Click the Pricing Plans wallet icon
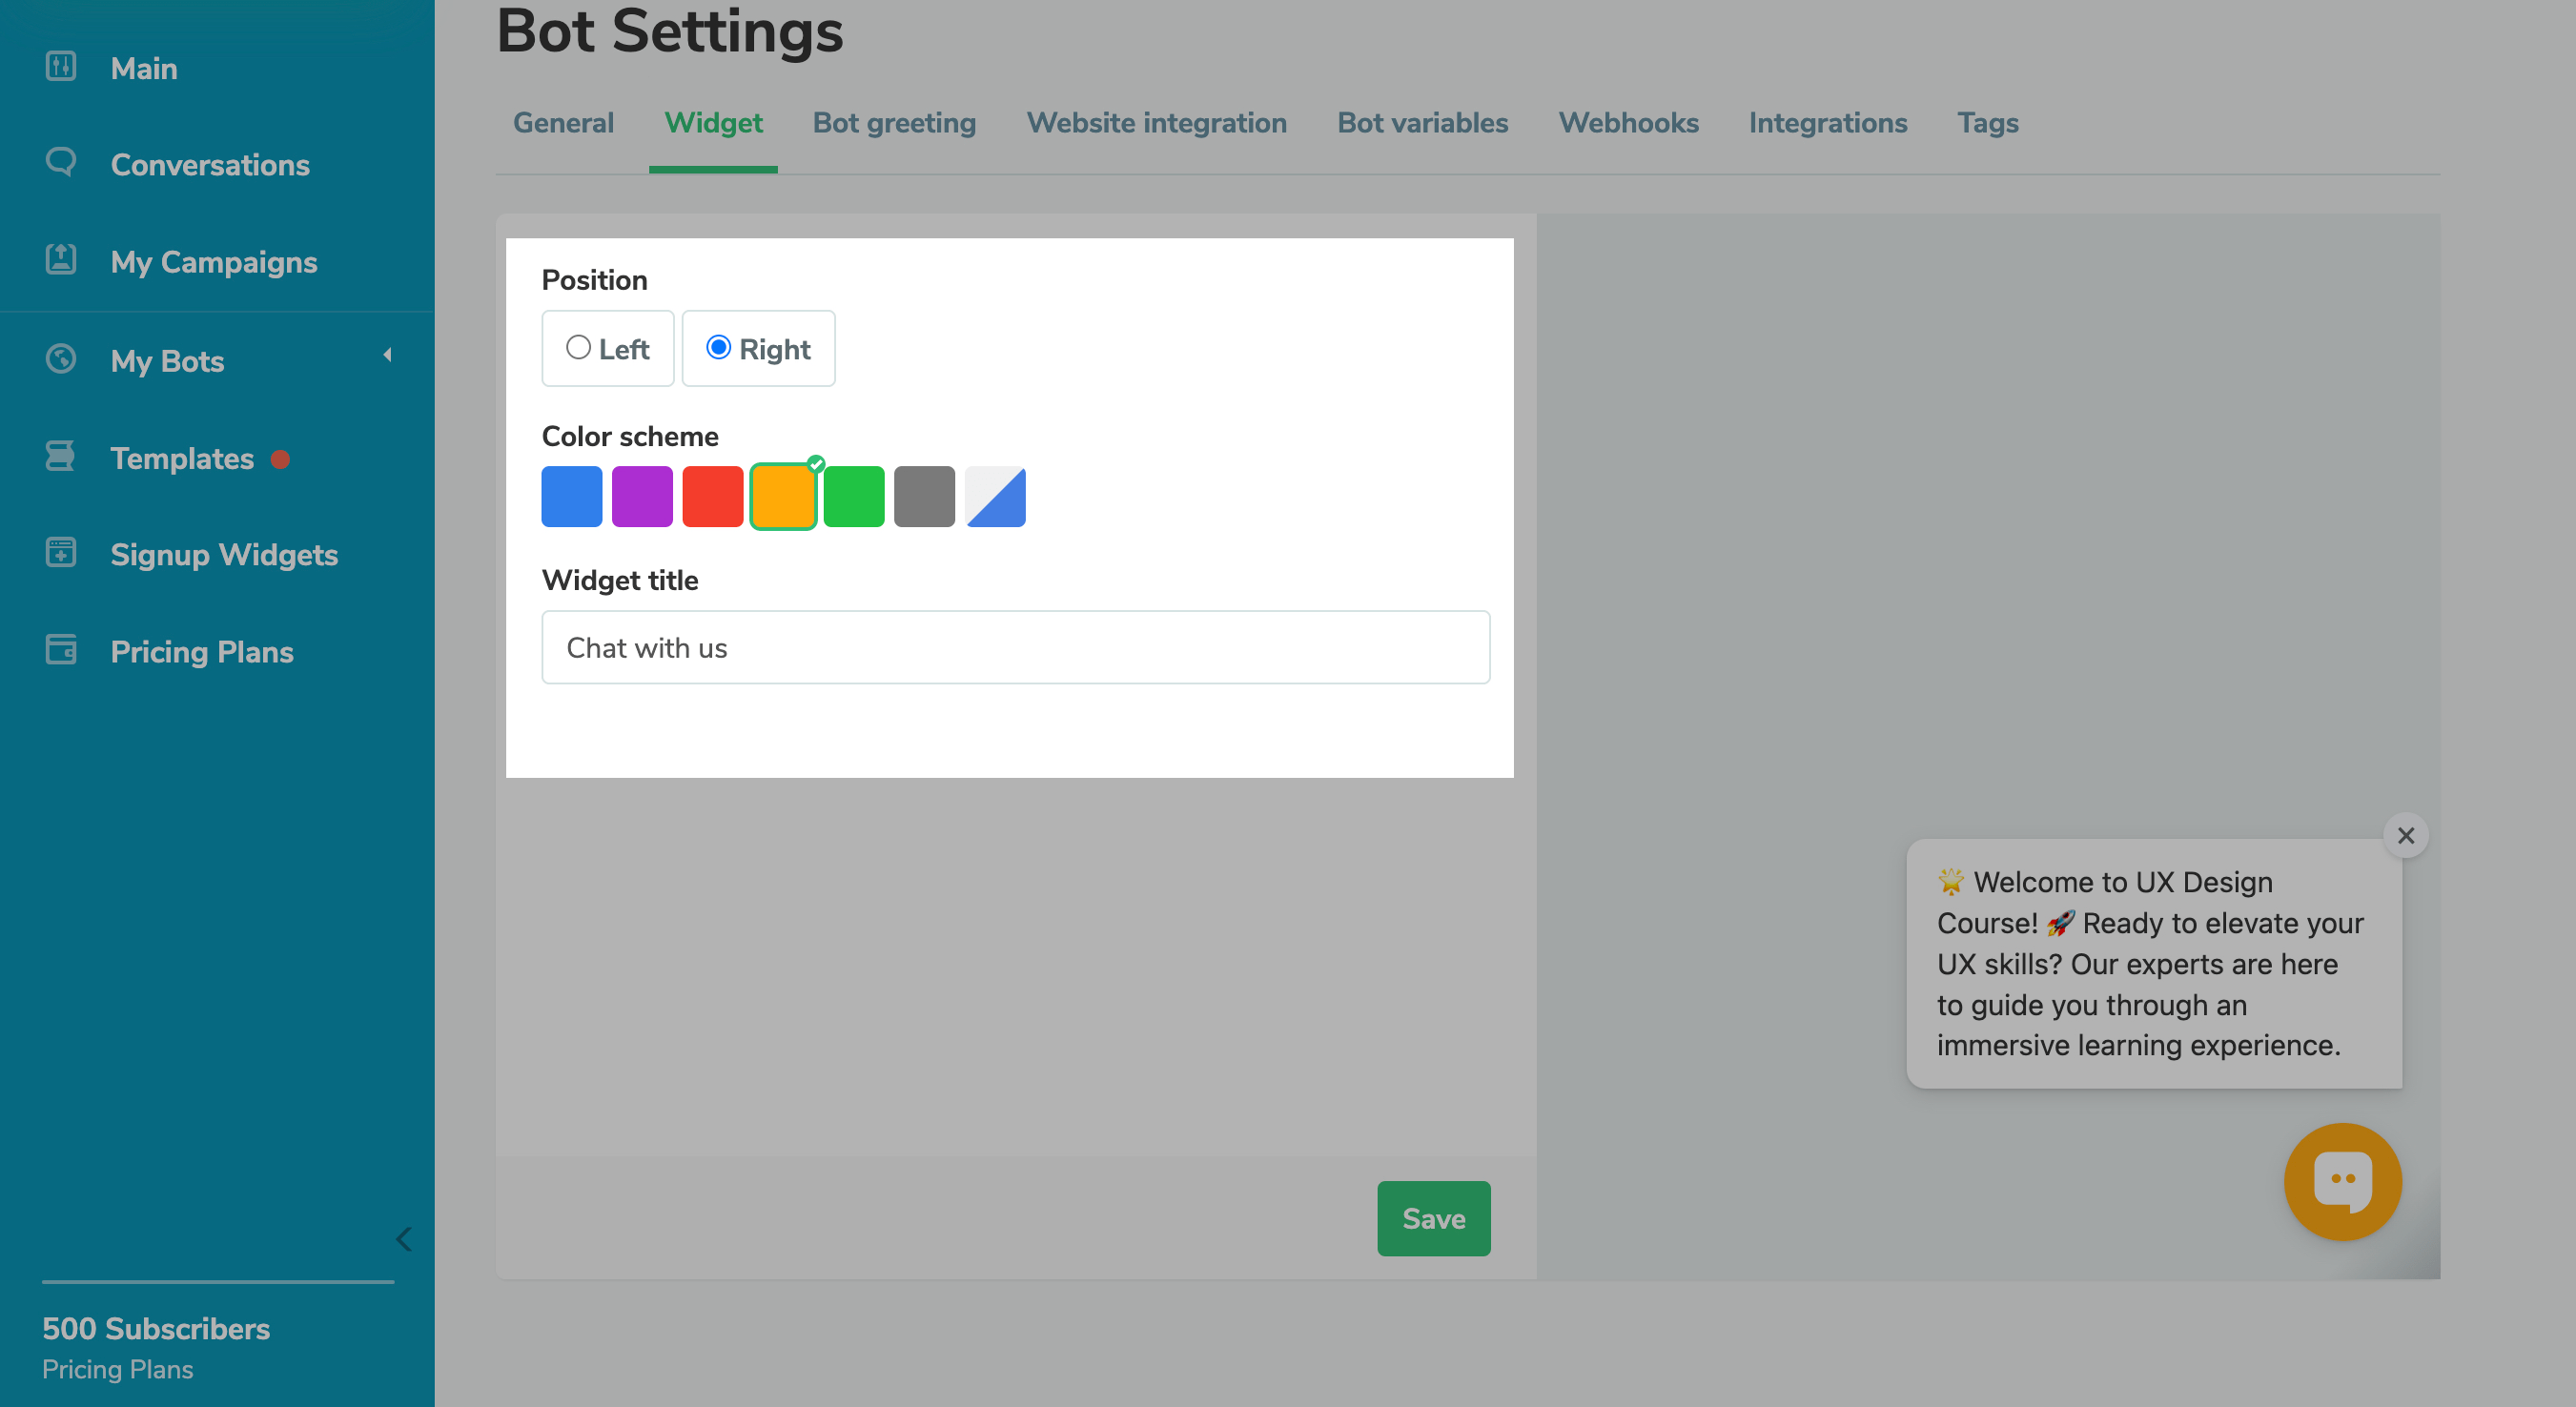The height and width of the screenshot is (1407, 2576). (x=61, y=650)
